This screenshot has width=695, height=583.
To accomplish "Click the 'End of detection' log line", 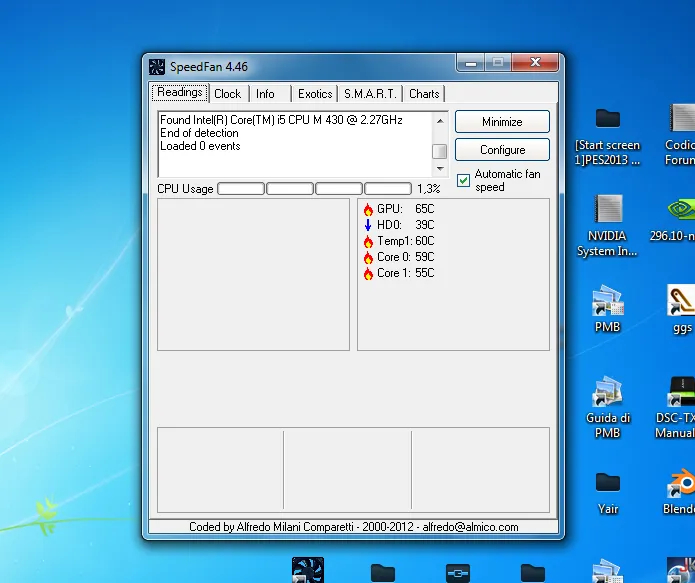I will 199,133.
